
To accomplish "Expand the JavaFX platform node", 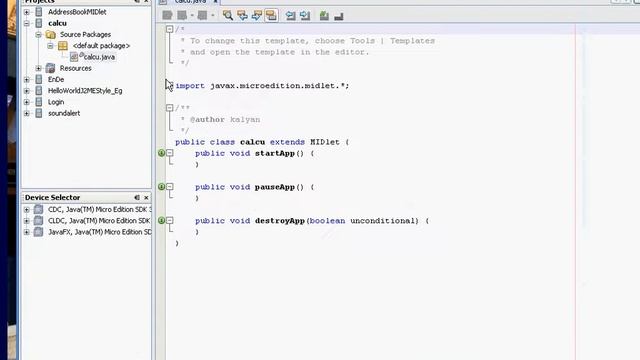I will click(x=27, y=232).
